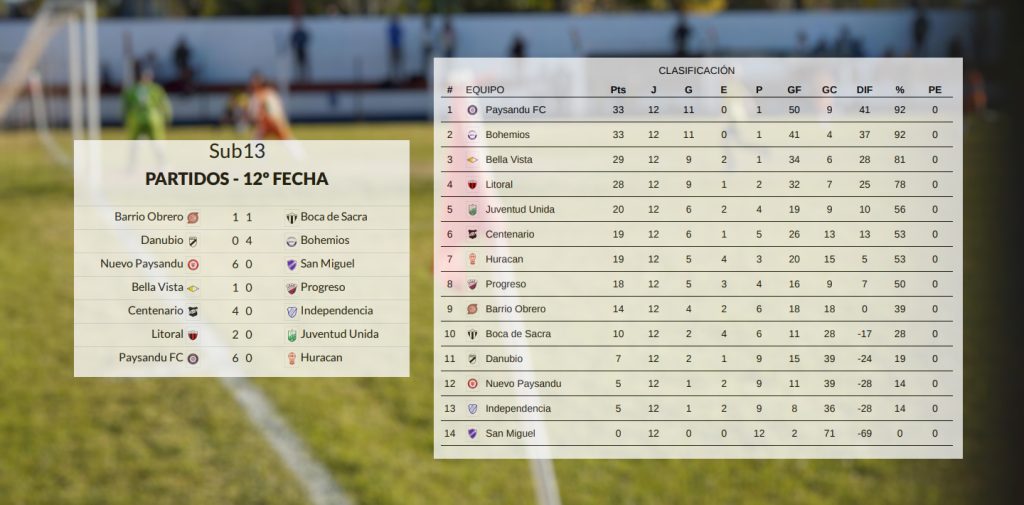
Task: Open the Independencia team in standings table
Action: 518,408
